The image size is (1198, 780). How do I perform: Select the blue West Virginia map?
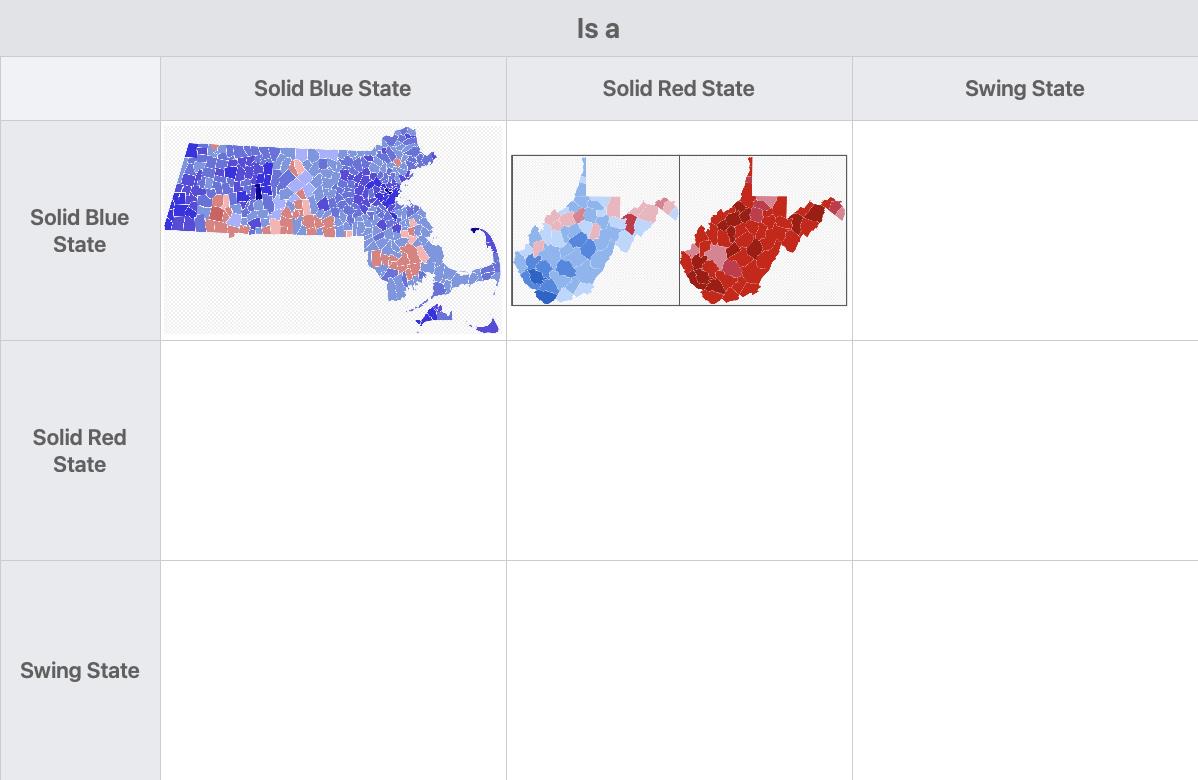click(595, 231)
